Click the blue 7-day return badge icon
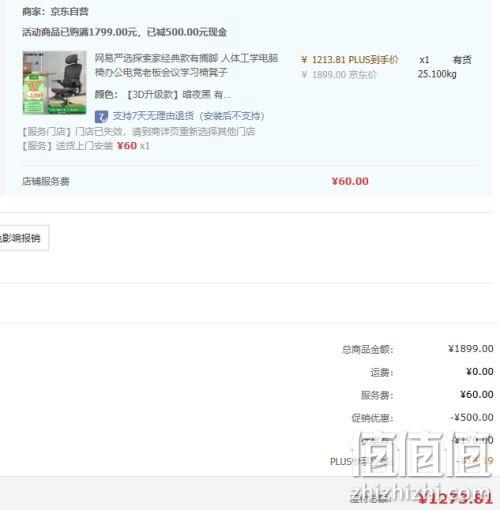Screen dimensions: 500x510 (101, 116)
